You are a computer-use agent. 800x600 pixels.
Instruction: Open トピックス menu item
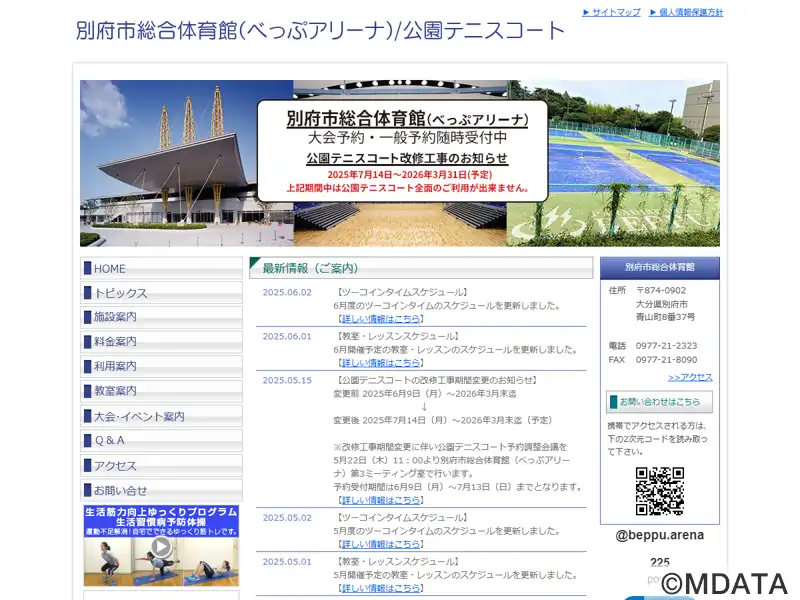pos(161,293)
